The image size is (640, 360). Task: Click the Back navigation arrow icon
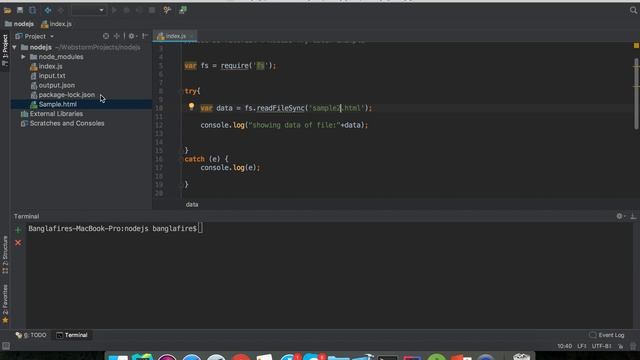(48, 10)
